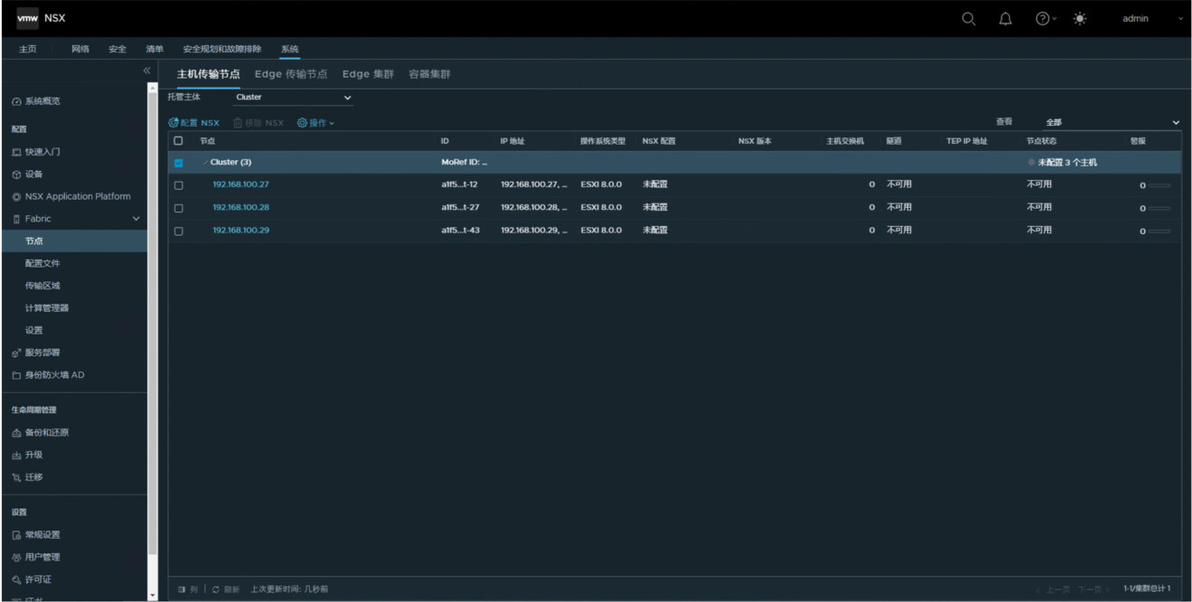The image size is (1192, 602).
Task: Uncheck the Cluster (3) row checkbox
Action: [x=179, y=163]
